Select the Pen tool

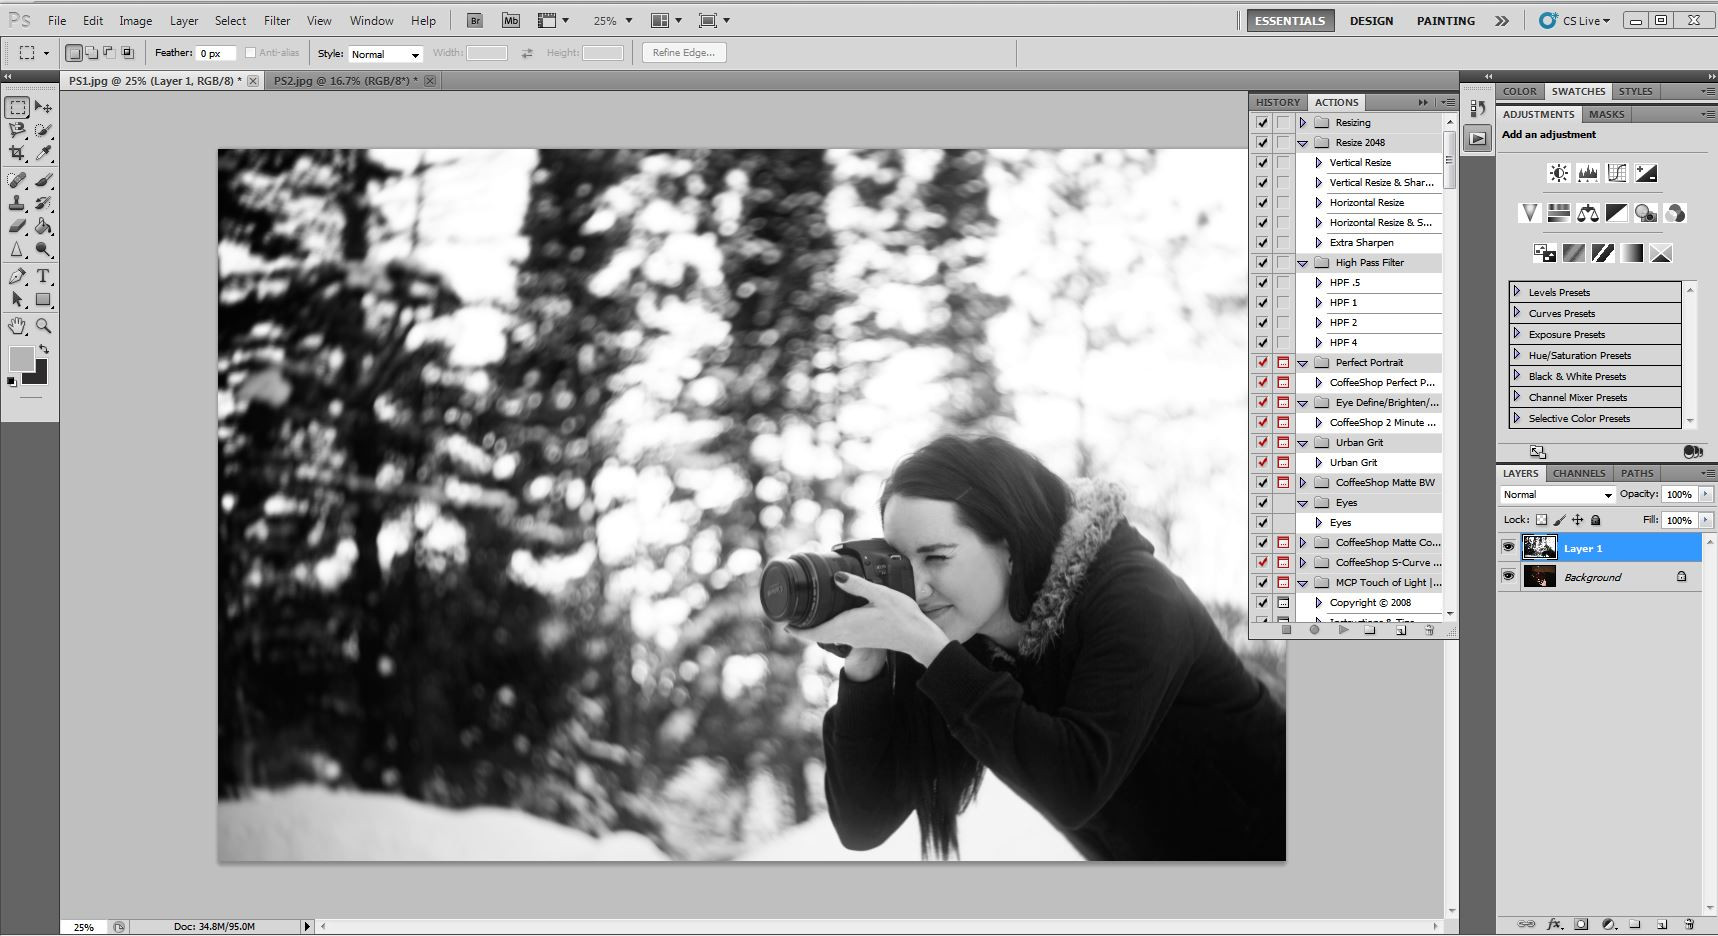coord(18,276)
